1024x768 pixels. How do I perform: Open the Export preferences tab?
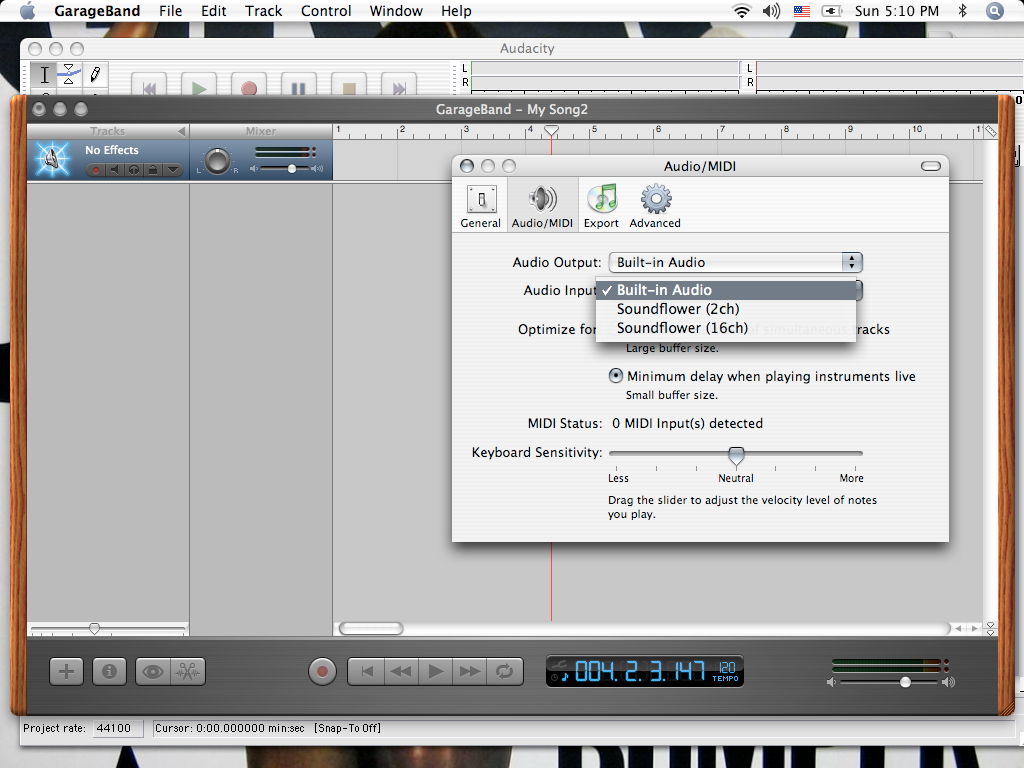[601, 206]
